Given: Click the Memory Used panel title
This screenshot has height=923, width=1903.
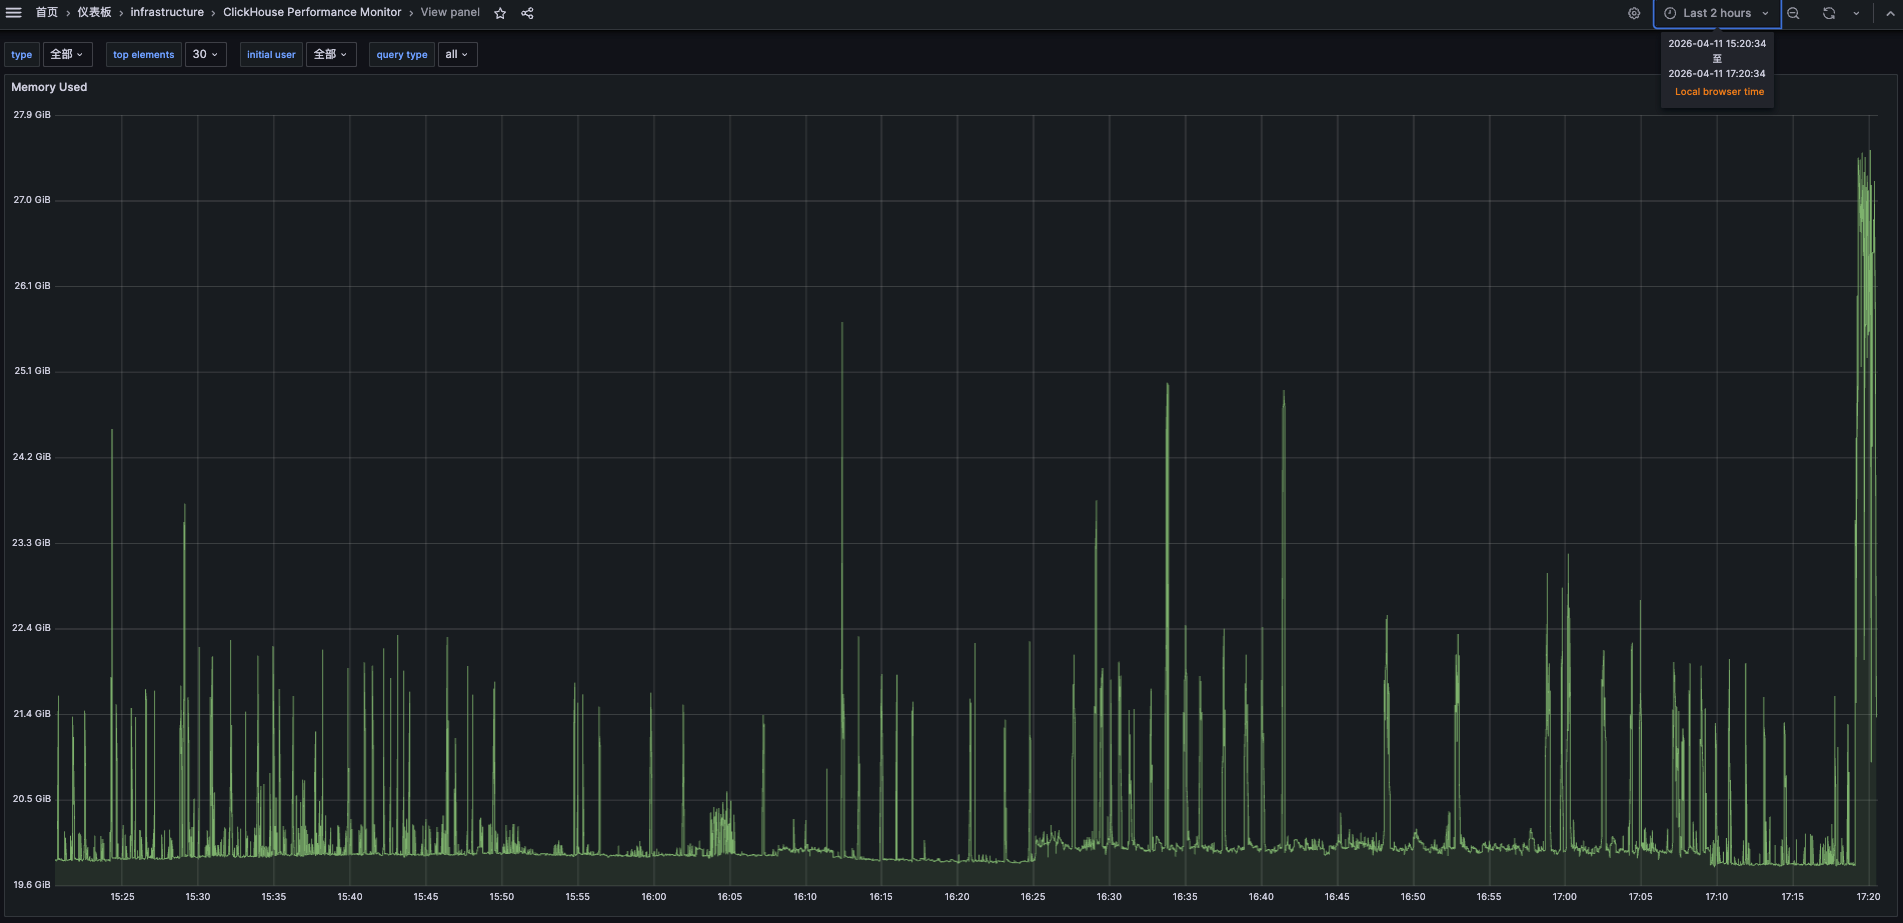Looking at the screenshot, I should pyautogui.click(x=49, y=87).
